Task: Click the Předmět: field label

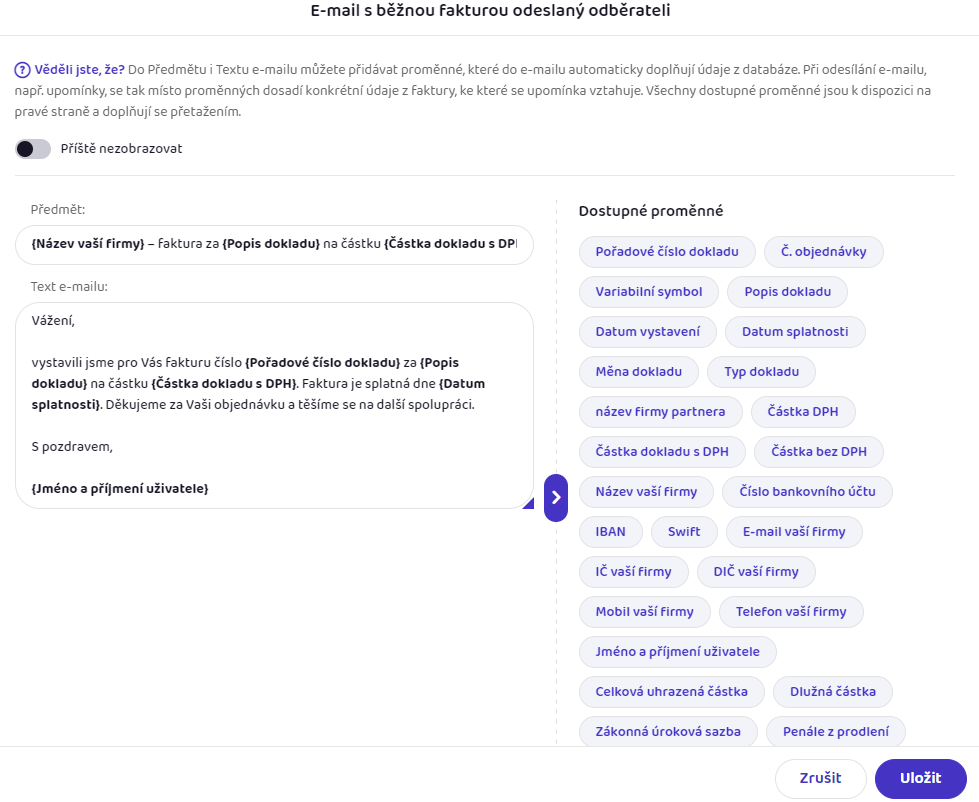Action: click(57, 210)
